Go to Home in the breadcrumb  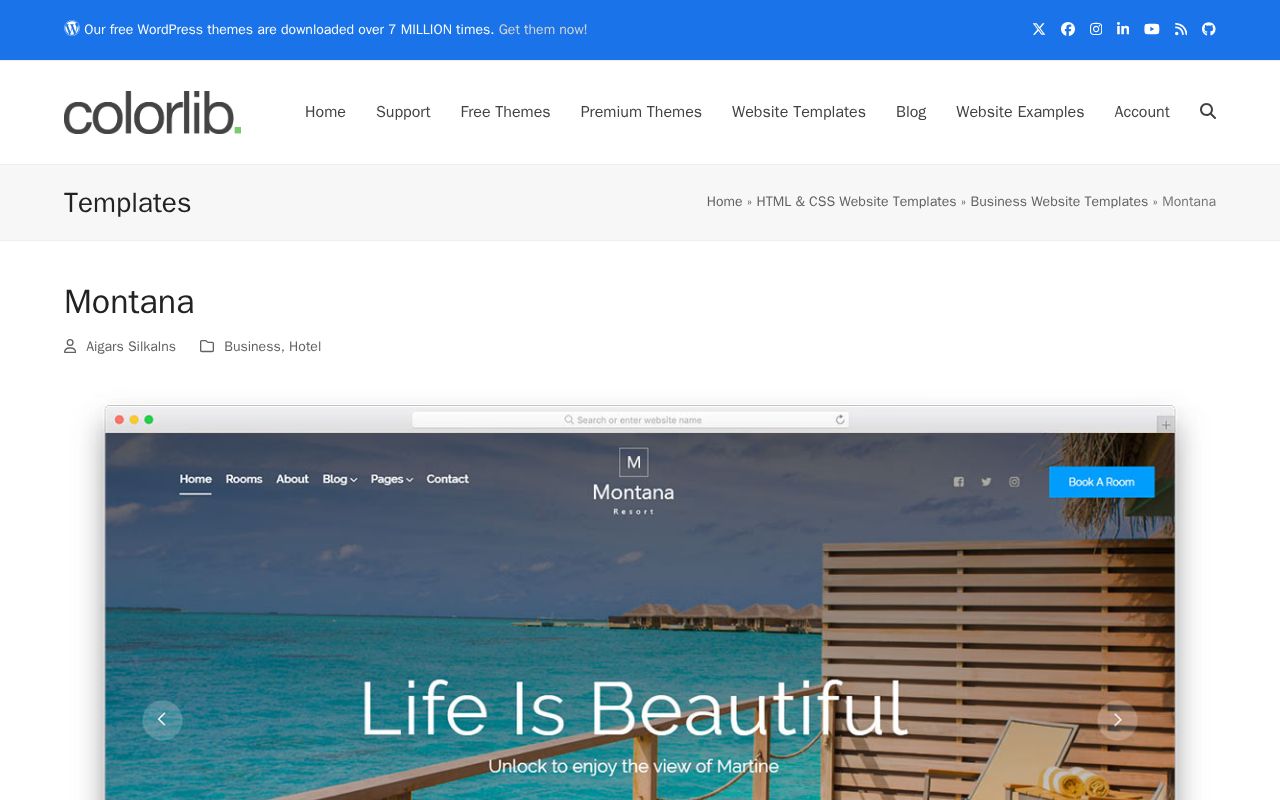coord(724,202)
